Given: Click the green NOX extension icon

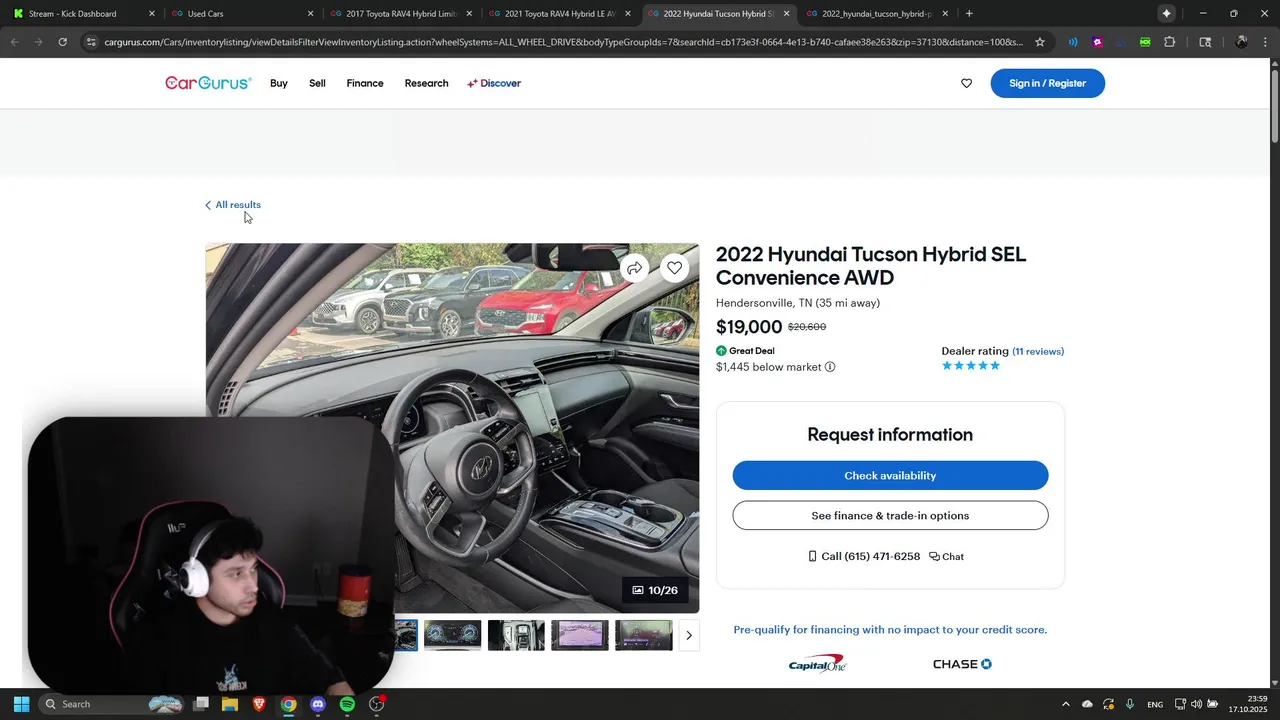Looking at the screenshot, I should point(1145,42).
